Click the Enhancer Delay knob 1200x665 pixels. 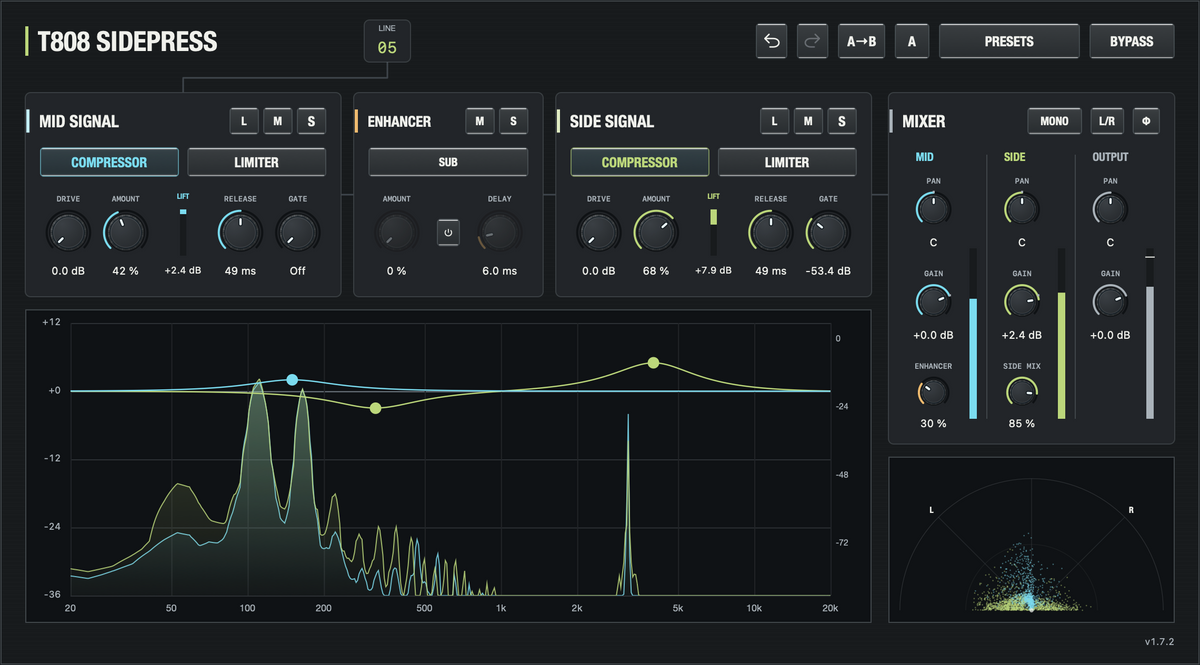[x=500, y=233]
